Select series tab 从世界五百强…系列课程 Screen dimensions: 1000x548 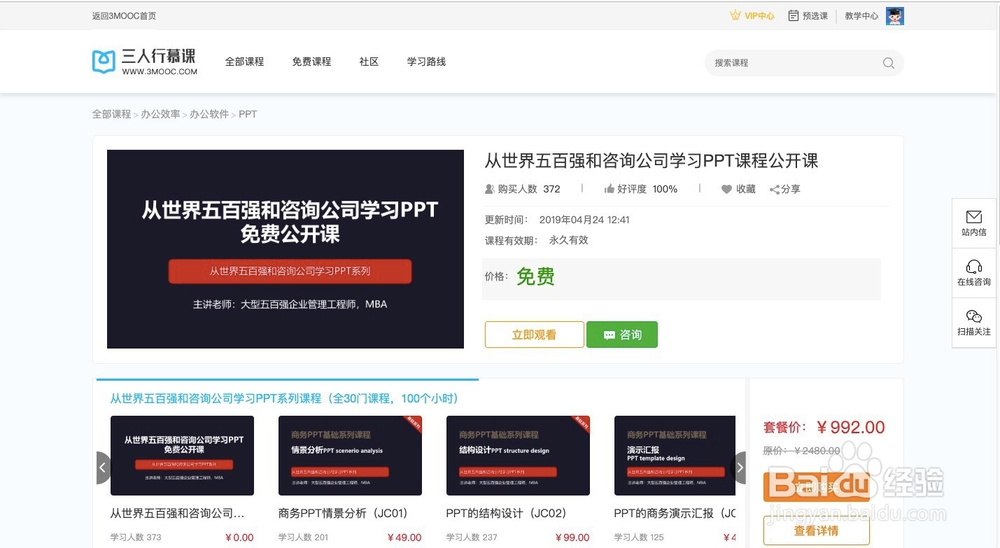coord(284,398)
